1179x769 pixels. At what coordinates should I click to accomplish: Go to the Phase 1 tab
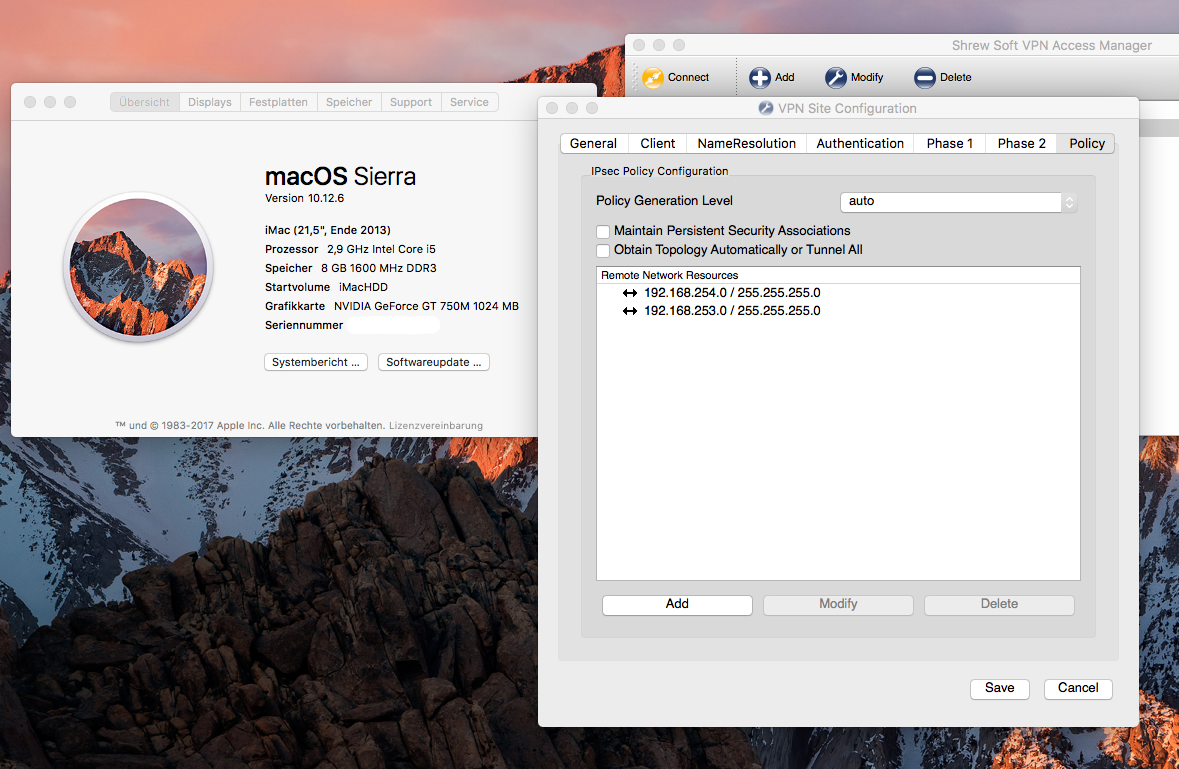pyautogui.click(x=950, y=144)
